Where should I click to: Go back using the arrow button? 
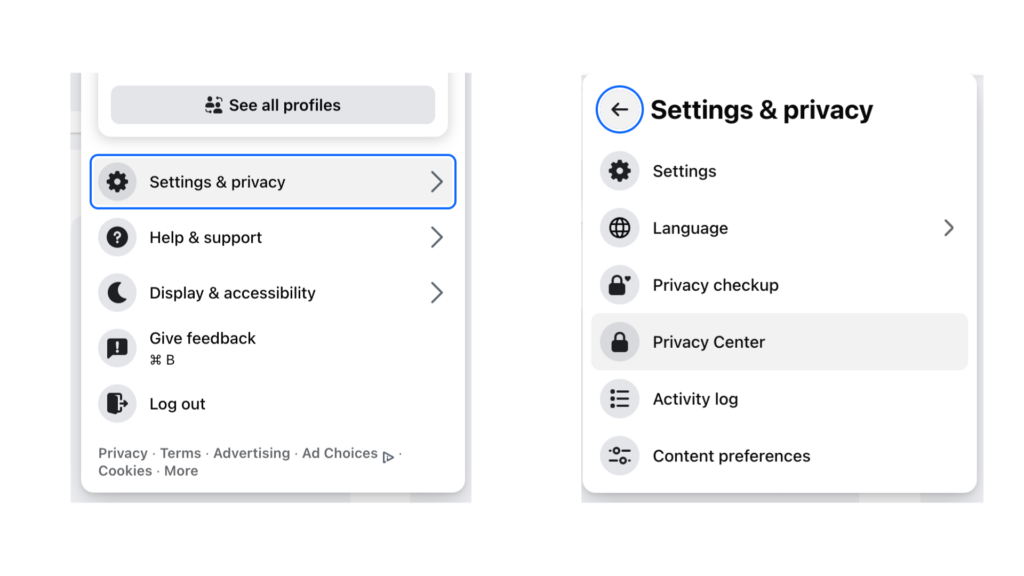619,109
